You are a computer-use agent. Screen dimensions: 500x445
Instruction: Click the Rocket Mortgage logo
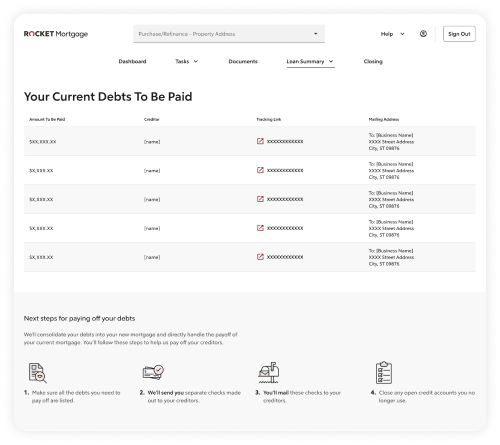56,34
